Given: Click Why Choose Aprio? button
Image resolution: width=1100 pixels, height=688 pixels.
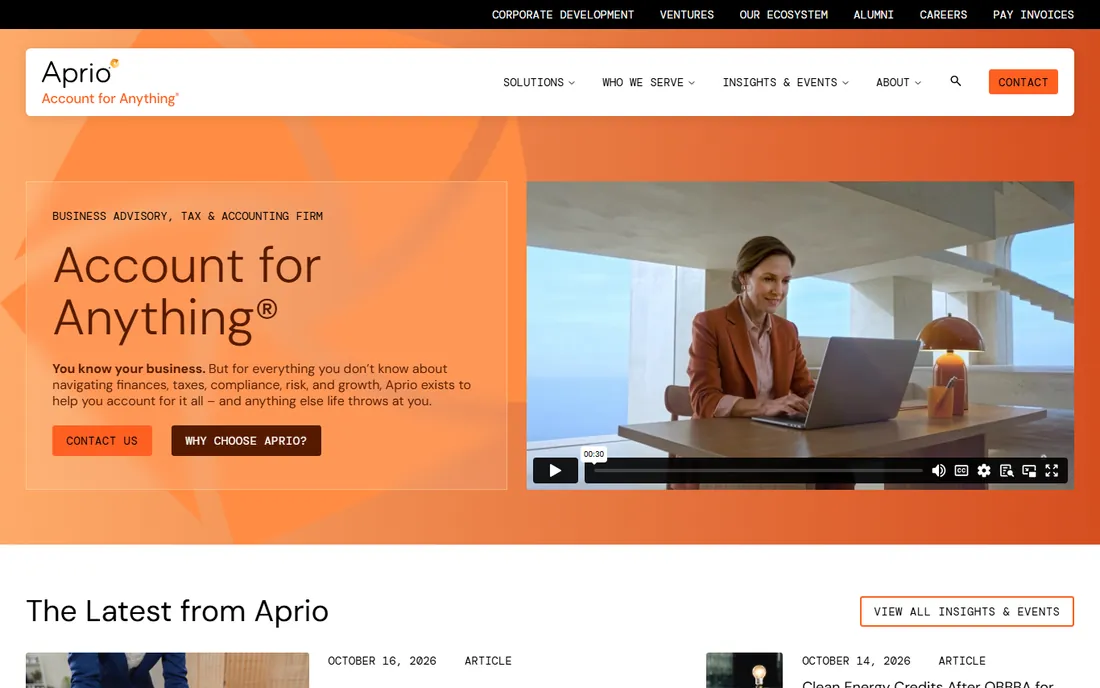Looking at the screenshot, I should click(246, 440).
